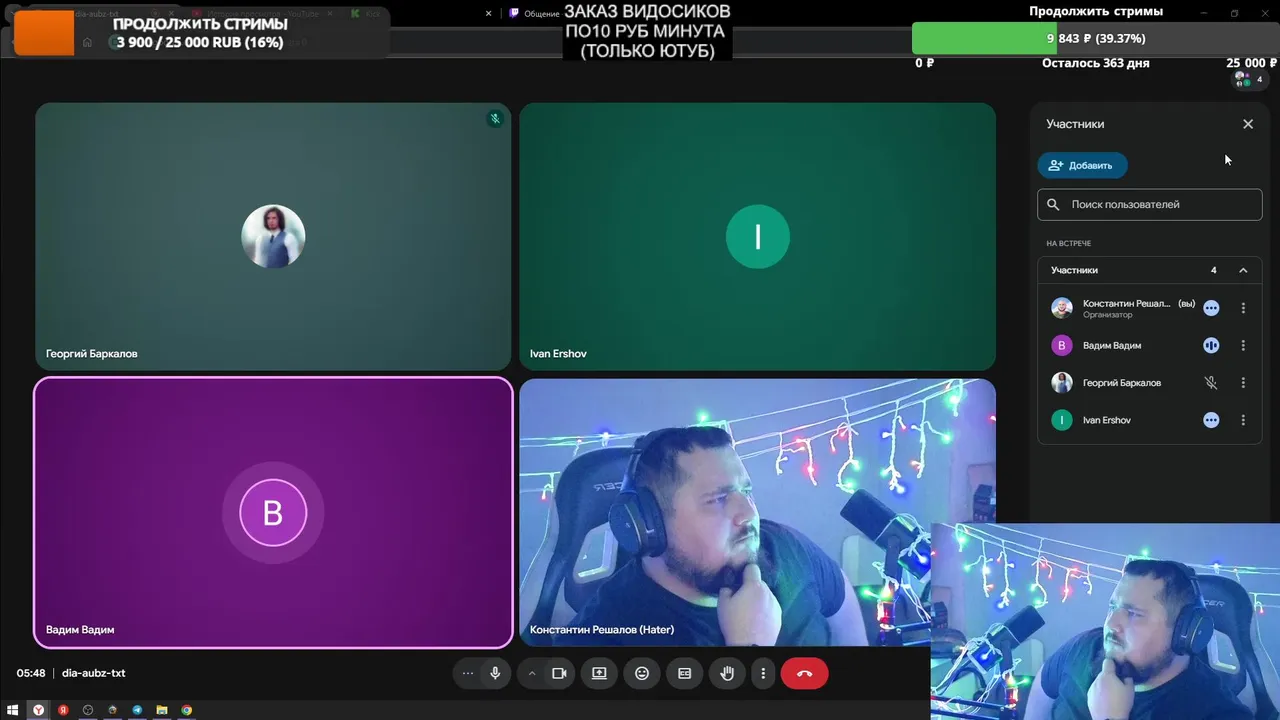Close the Участники side panel

click(1248, 124)
